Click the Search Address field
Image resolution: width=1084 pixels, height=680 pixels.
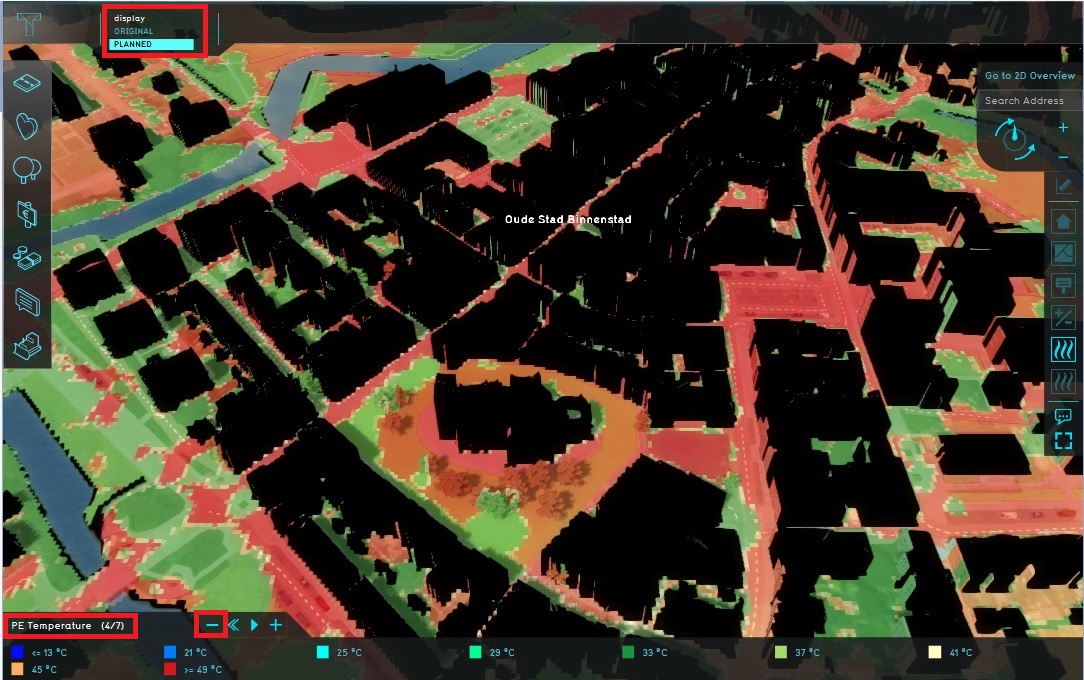tap(1028, 101)
